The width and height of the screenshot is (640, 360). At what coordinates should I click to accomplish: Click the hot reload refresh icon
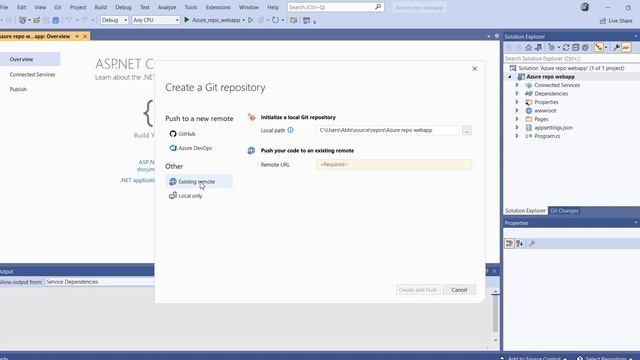(276, 20)
